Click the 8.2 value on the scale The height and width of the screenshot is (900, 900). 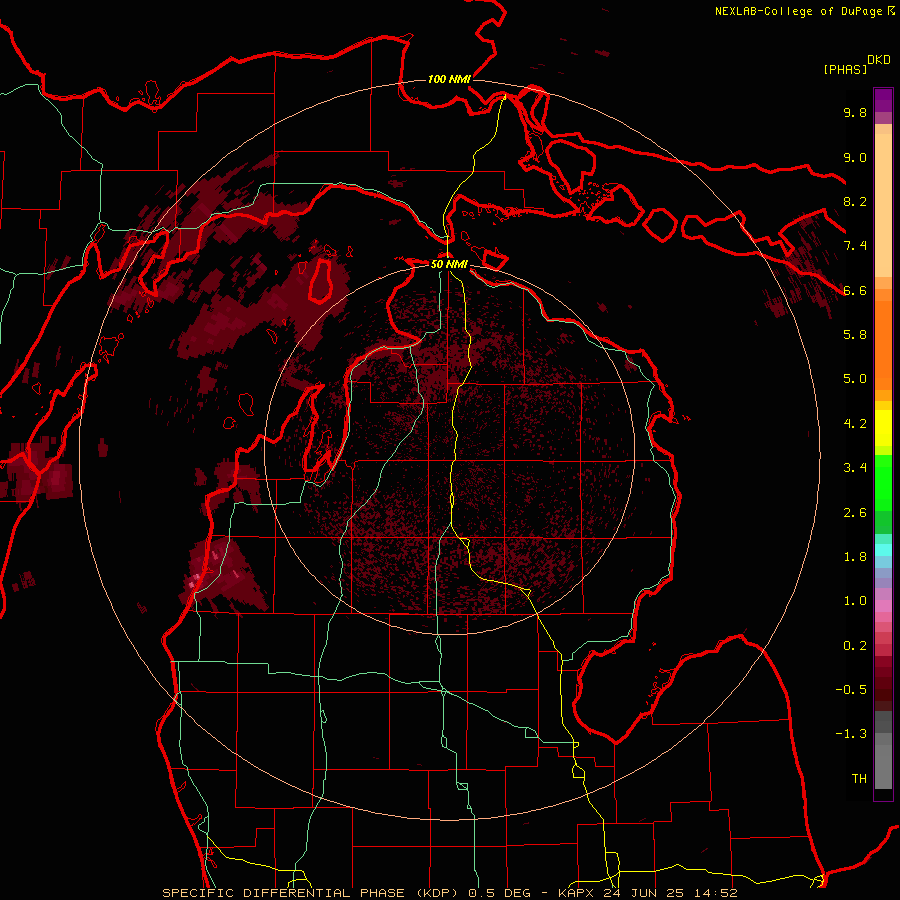(x=855, y=201)
